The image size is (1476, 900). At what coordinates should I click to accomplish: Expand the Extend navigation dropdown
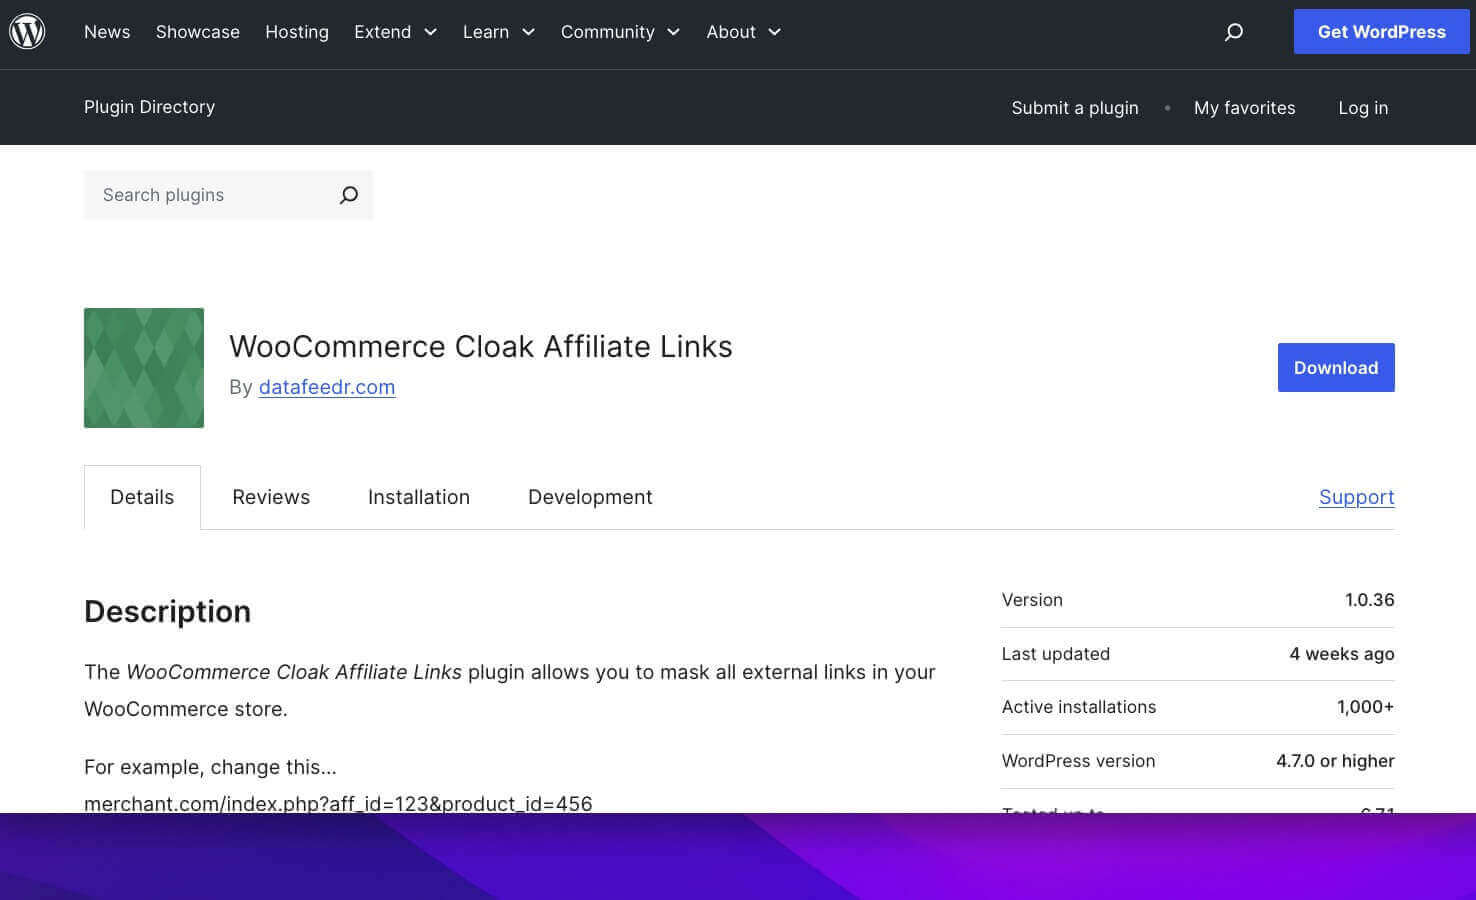[x=395, y=31]
